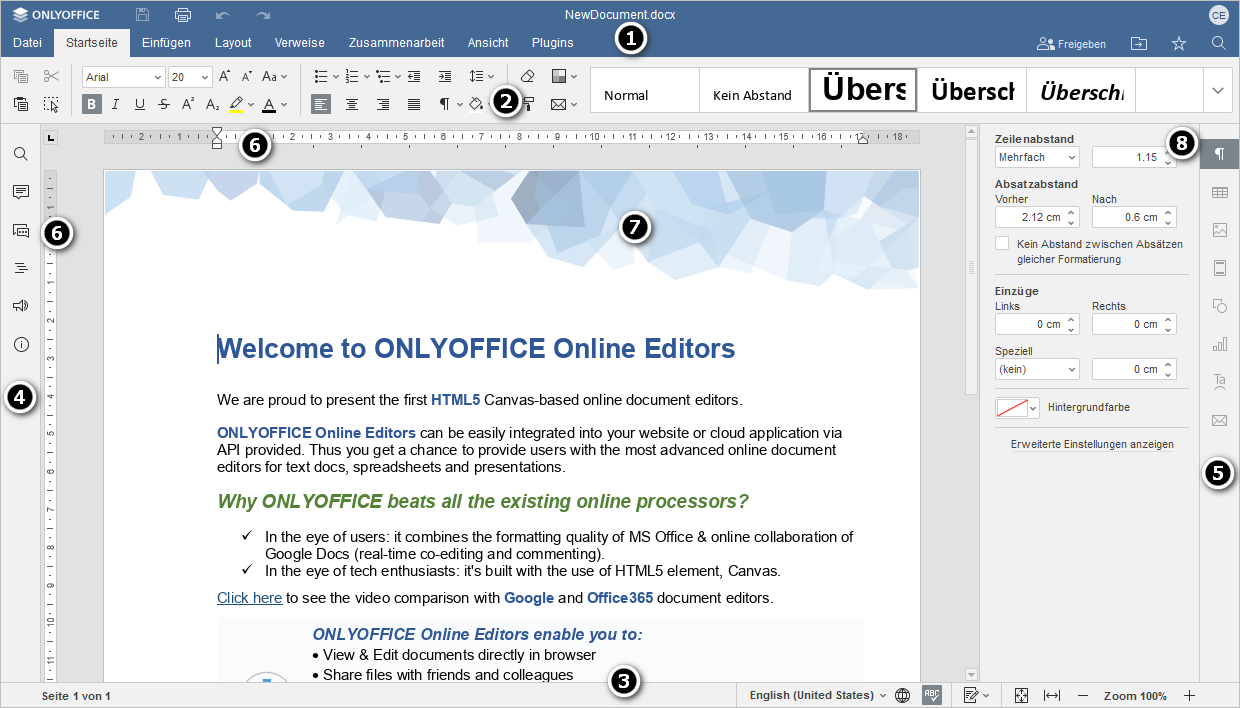Increase paragraph indent
This screenshot has height=708, width=1240.
(x=445, y=76)
